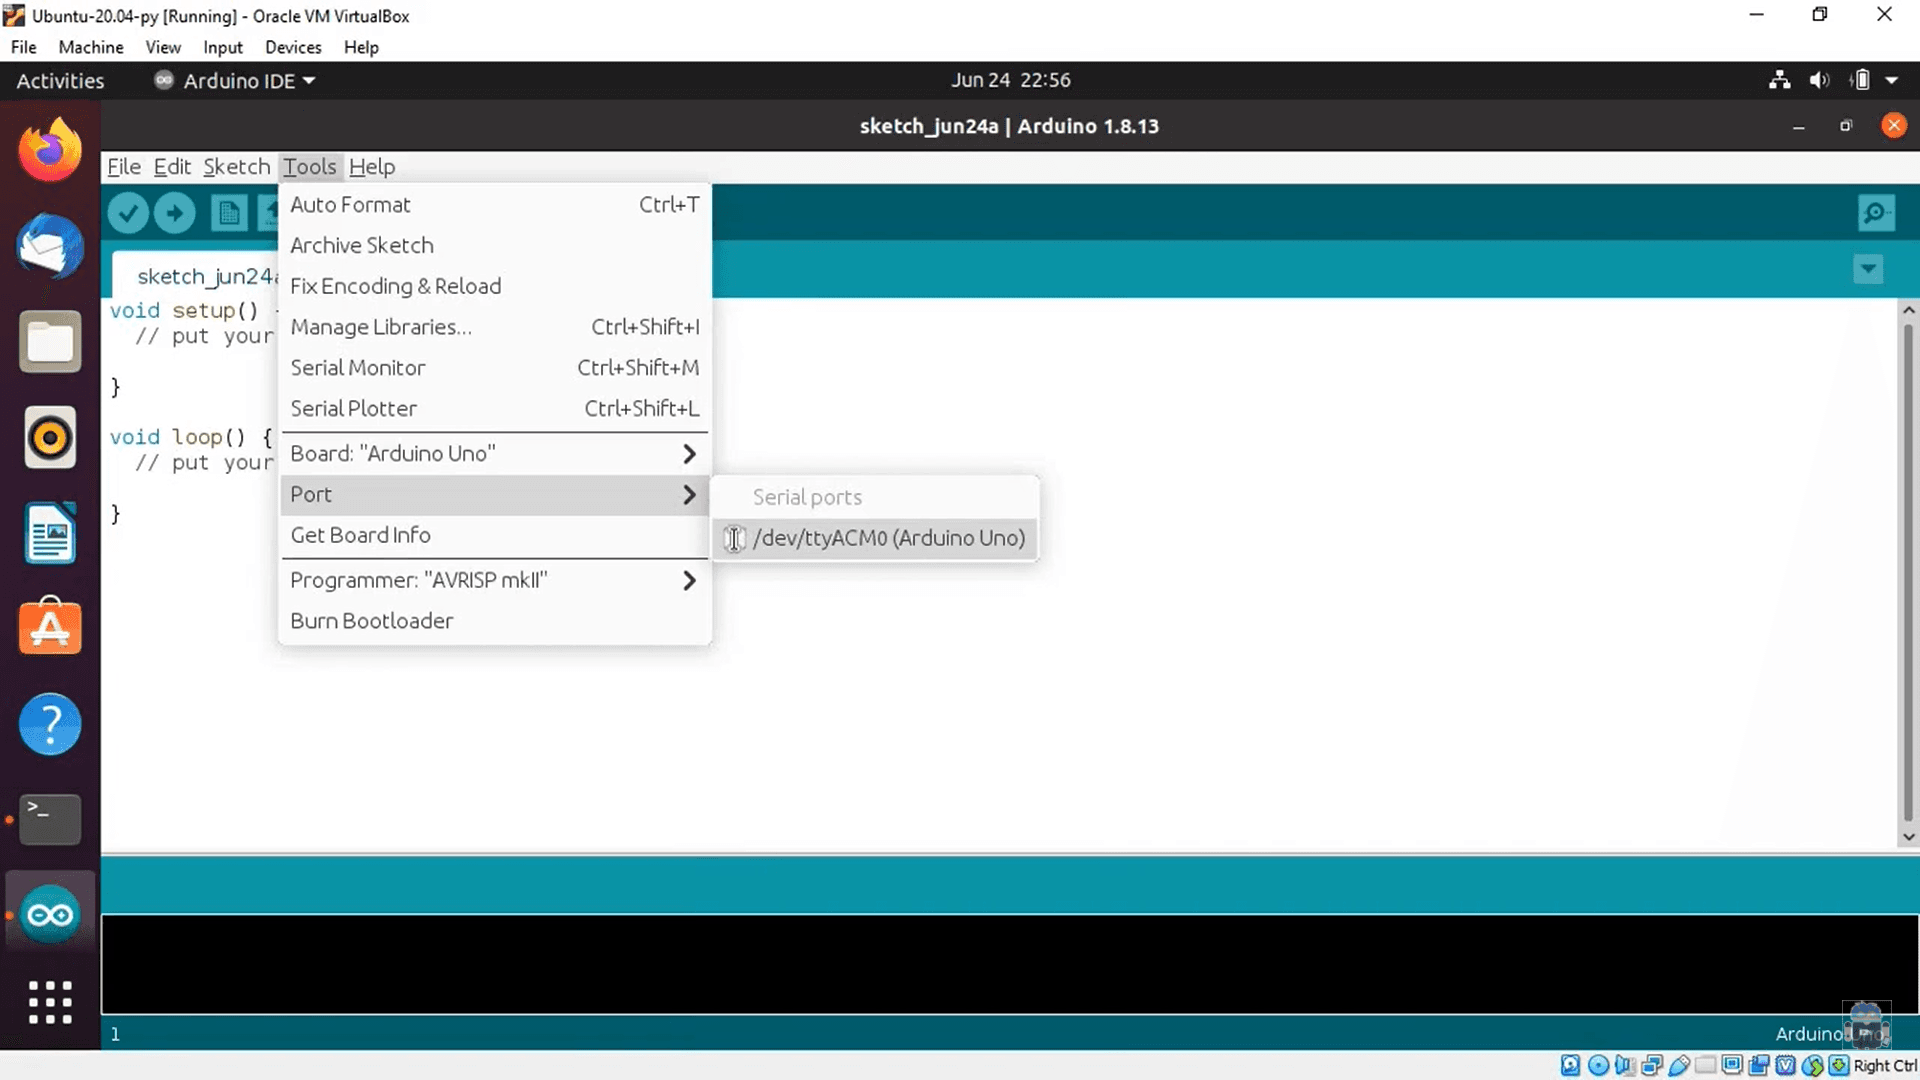This screenshot has height=1080, width=1920.
Task: Click VirtualBox CPU virtualization status icon
Action: click(1786, 1066)
